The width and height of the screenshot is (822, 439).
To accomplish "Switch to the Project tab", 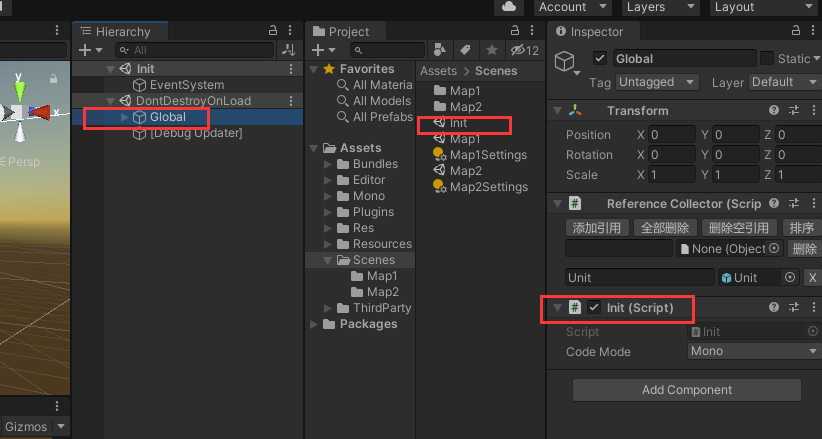I will tap(345, 31).
